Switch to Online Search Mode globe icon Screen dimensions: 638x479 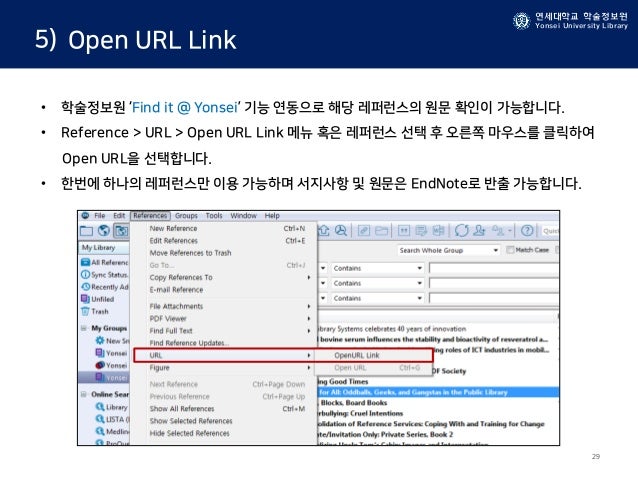coord(104,231)
